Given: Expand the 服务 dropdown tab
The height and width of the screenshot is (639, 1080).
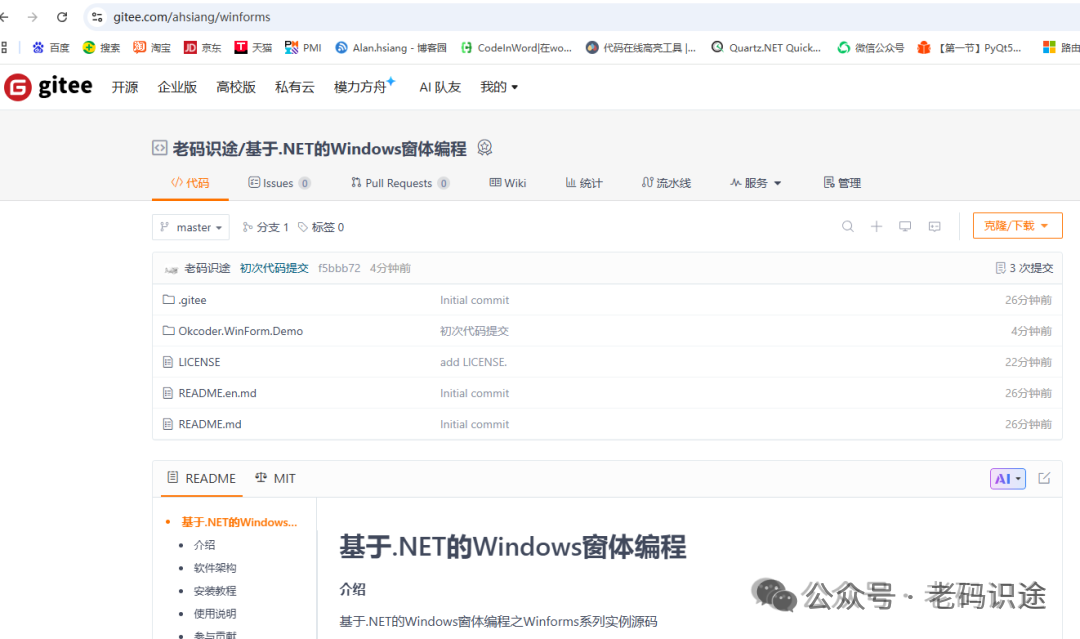Looking at the screenshot, I should [756, 182].
